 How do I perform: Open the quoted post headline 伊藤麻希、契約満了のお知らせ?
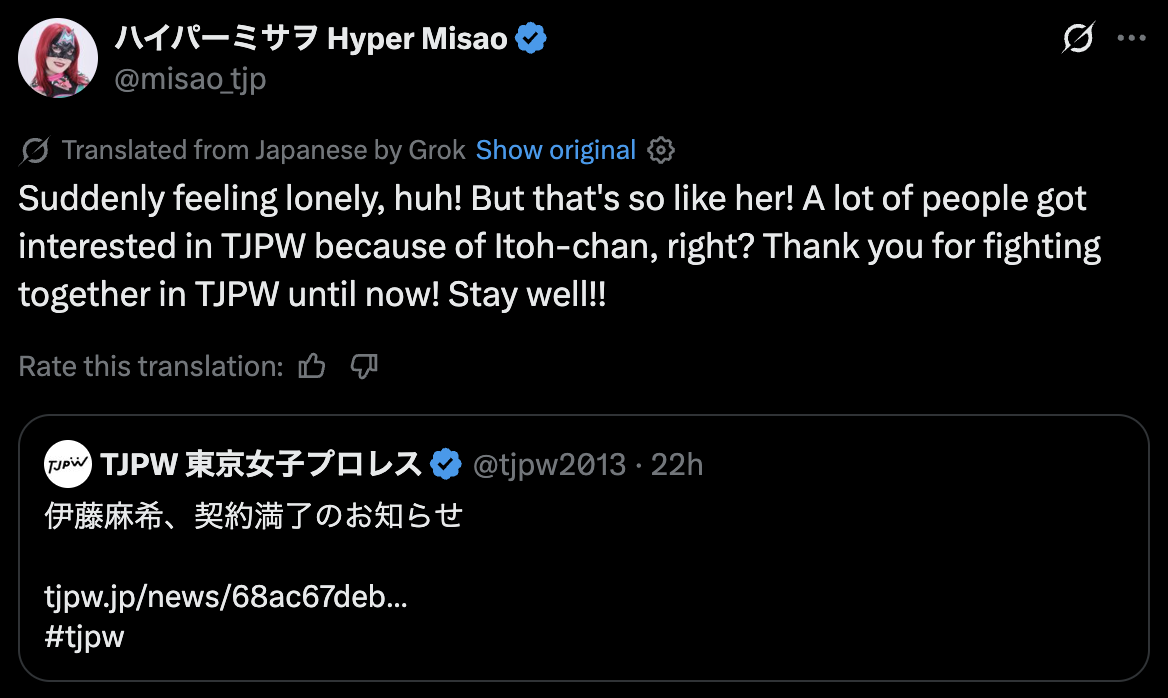(x=254, y=516)
